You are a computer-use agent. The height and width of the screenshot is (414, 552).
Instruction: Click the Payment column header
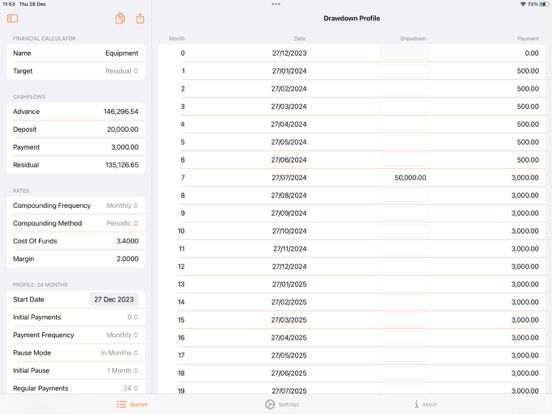(528, 38)
